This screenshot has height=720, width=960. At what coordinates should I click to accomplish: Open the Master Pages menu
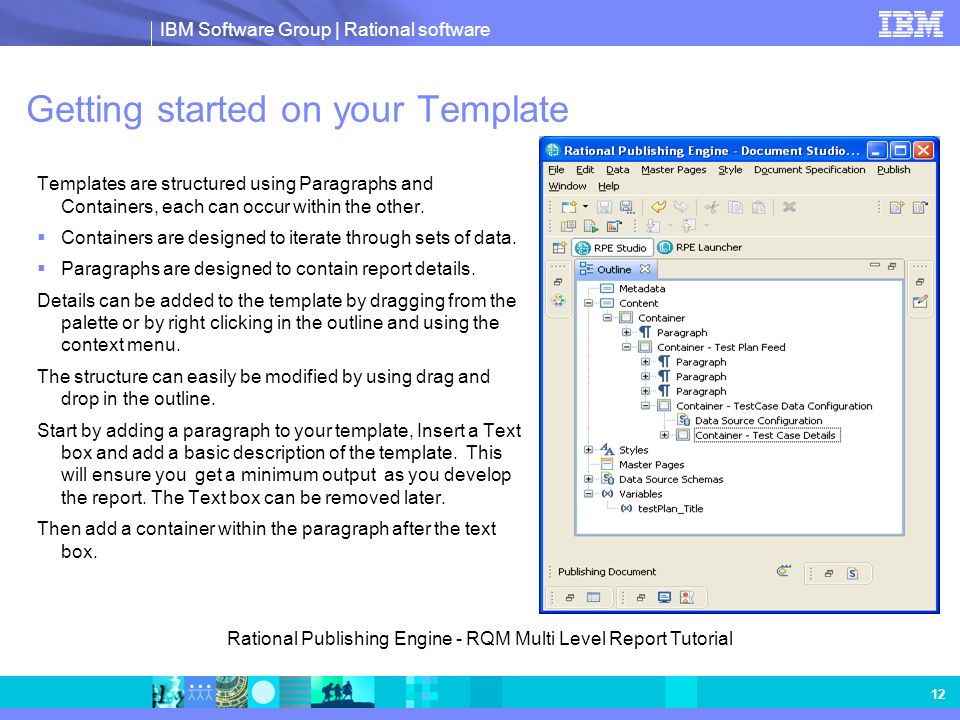(x=673, y=170)
